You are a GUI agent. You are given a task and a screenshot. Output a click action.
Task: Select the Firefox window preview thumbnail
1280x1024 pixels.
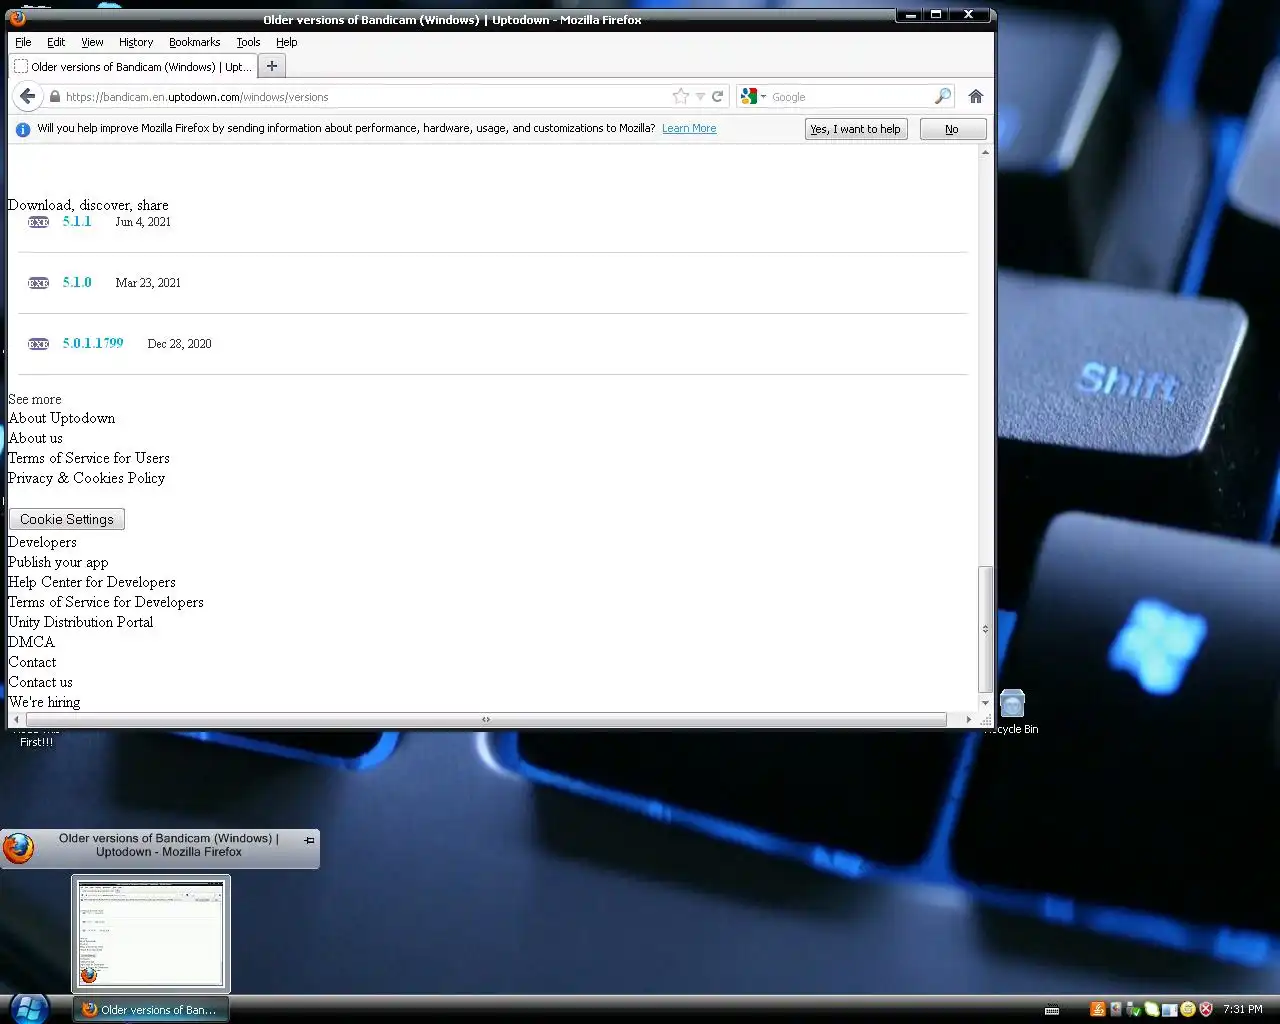tap(151, 933)
